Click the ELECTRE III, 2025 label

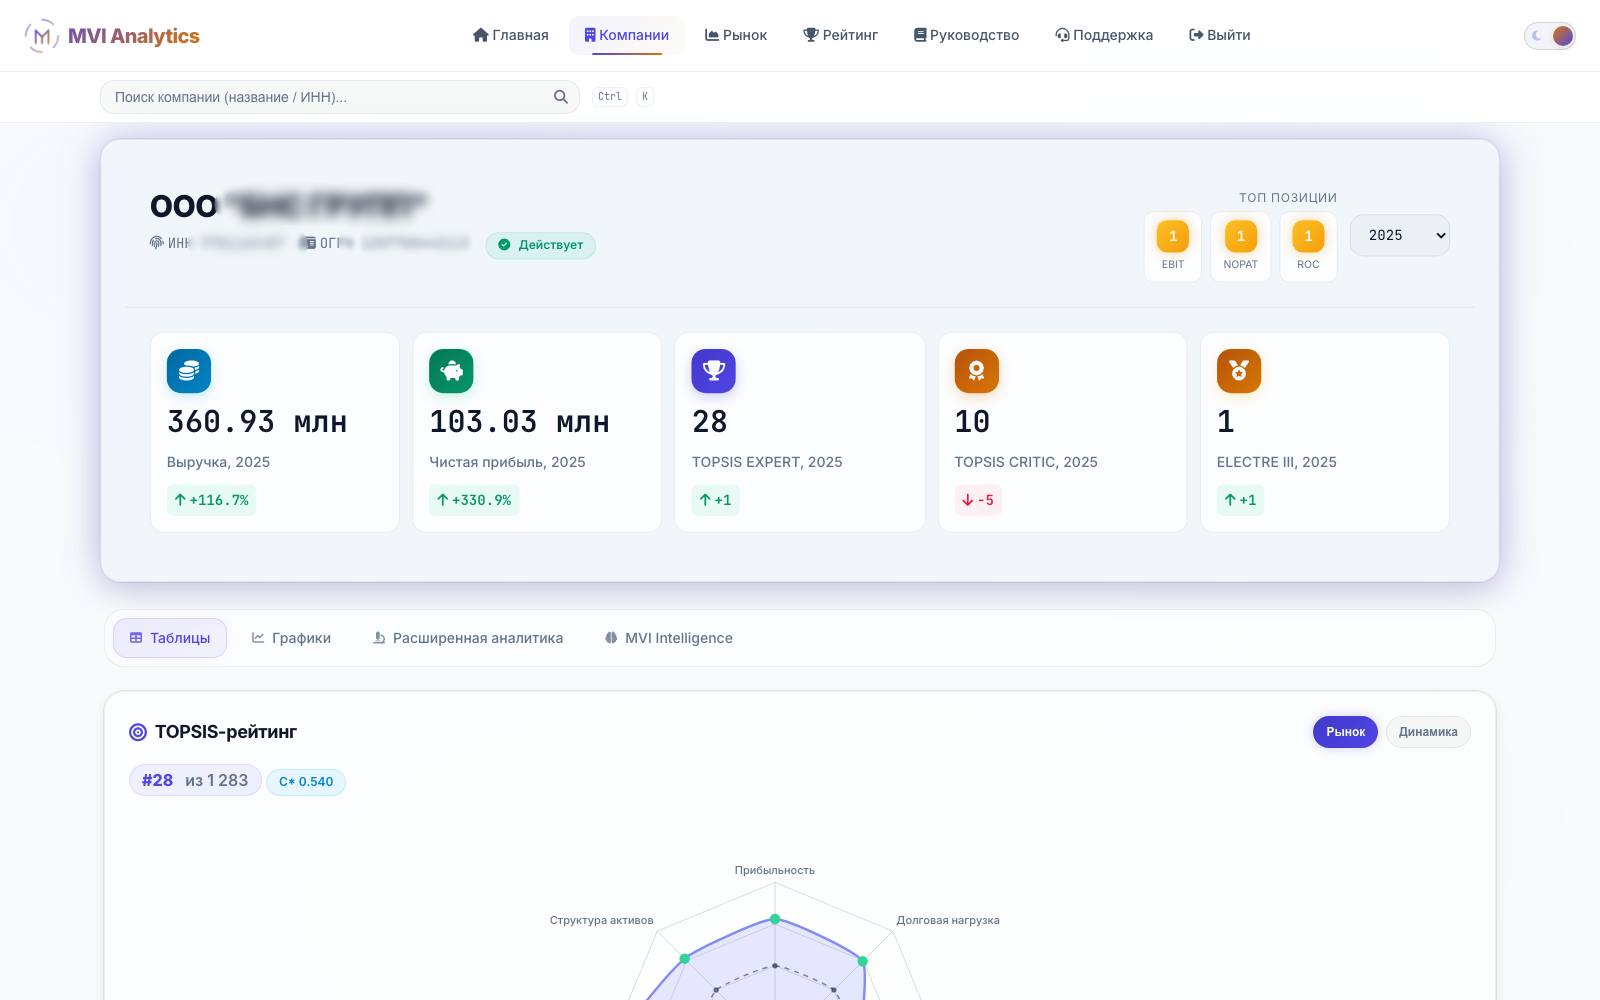pos(1277,462)
